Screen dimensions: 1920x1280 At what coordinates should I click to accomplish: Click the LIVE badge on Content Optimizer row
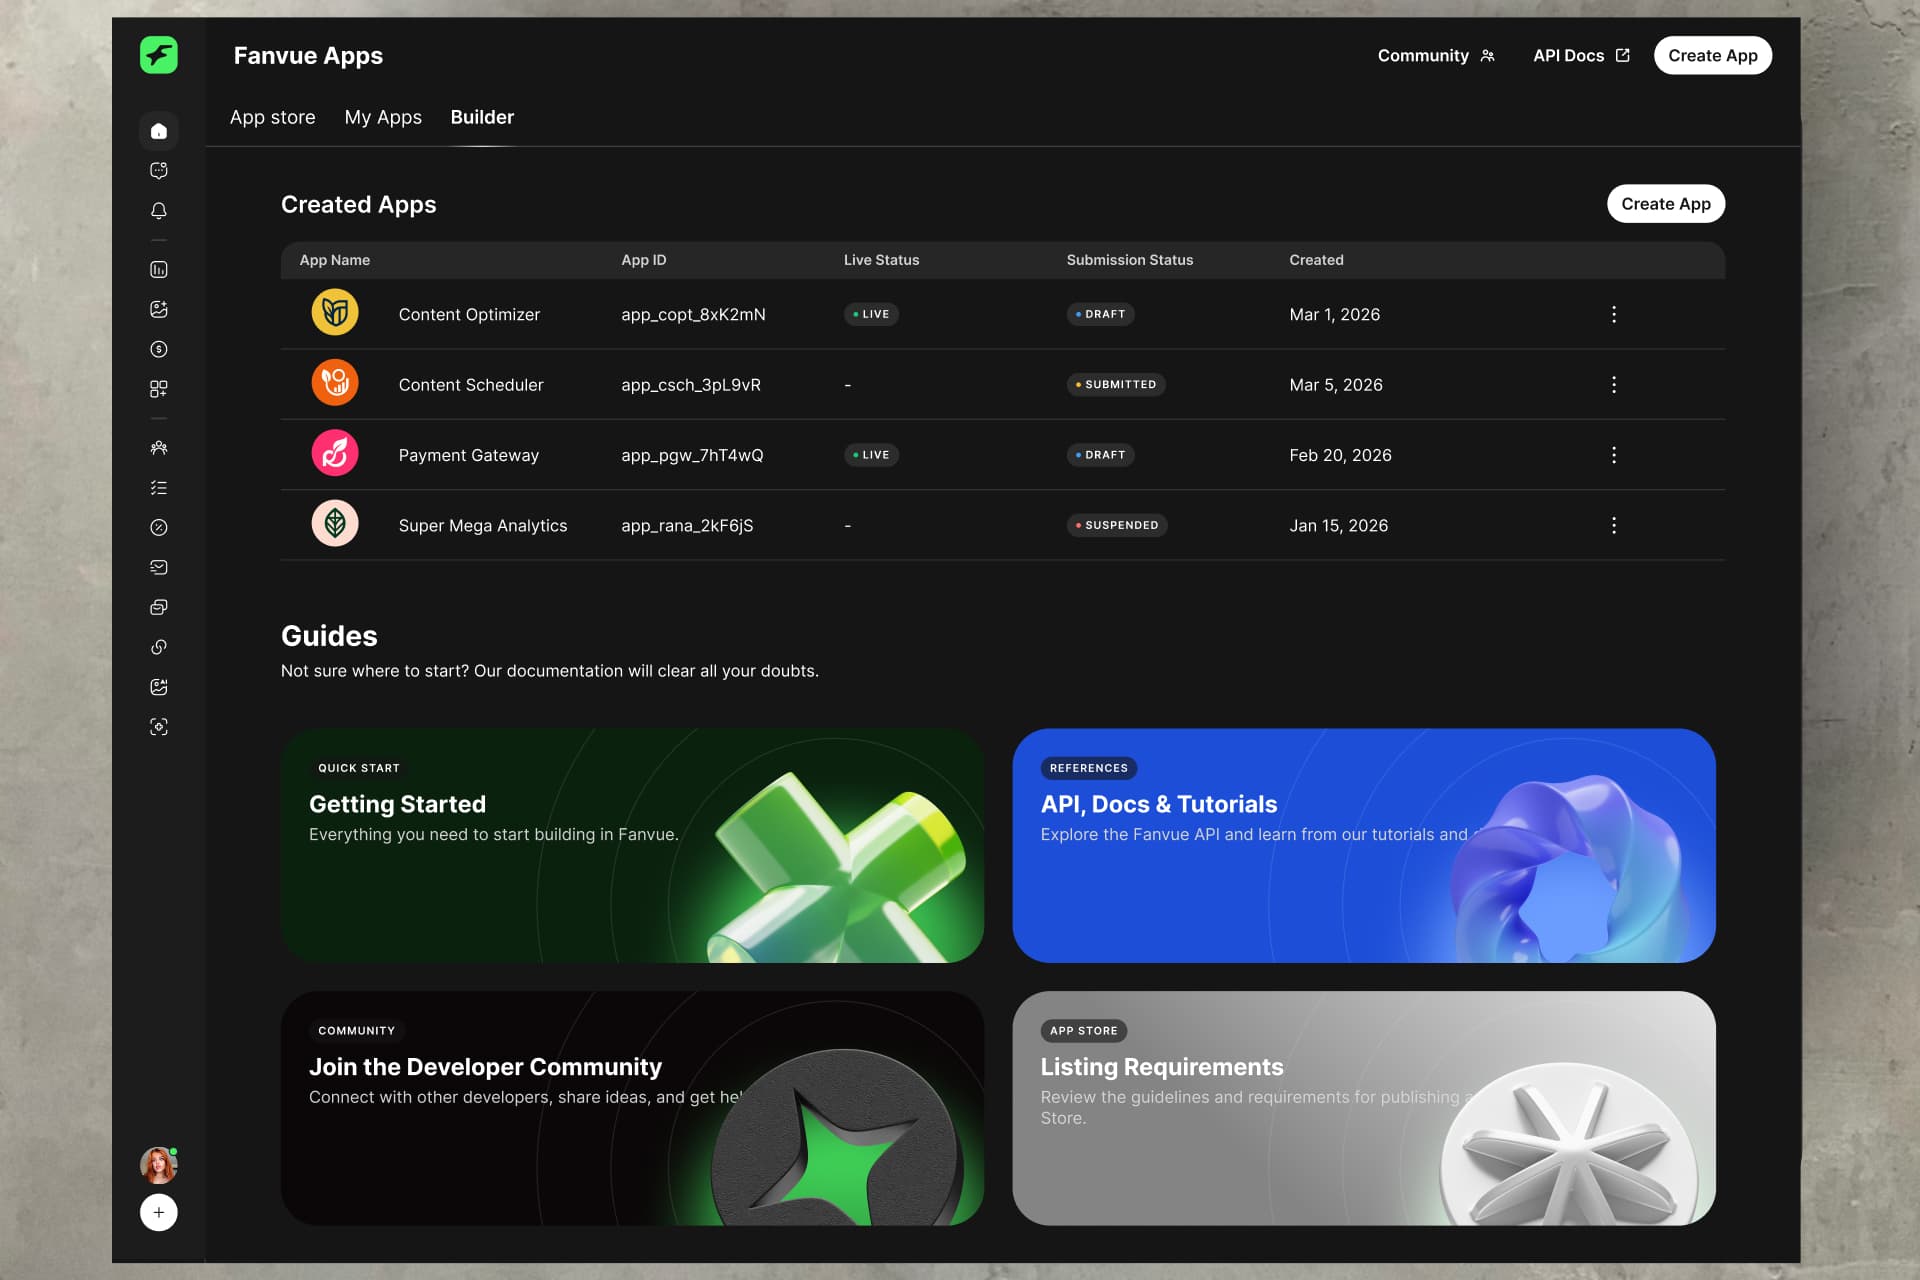pos(871,314)
